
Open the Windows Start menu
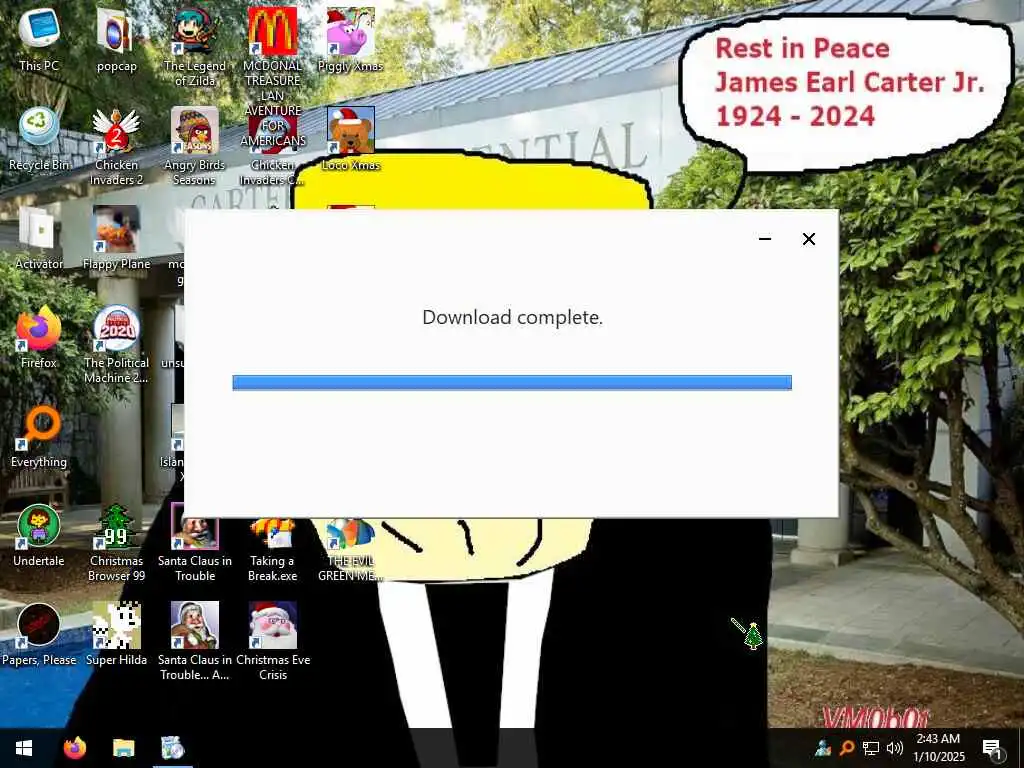click(24, 748)
